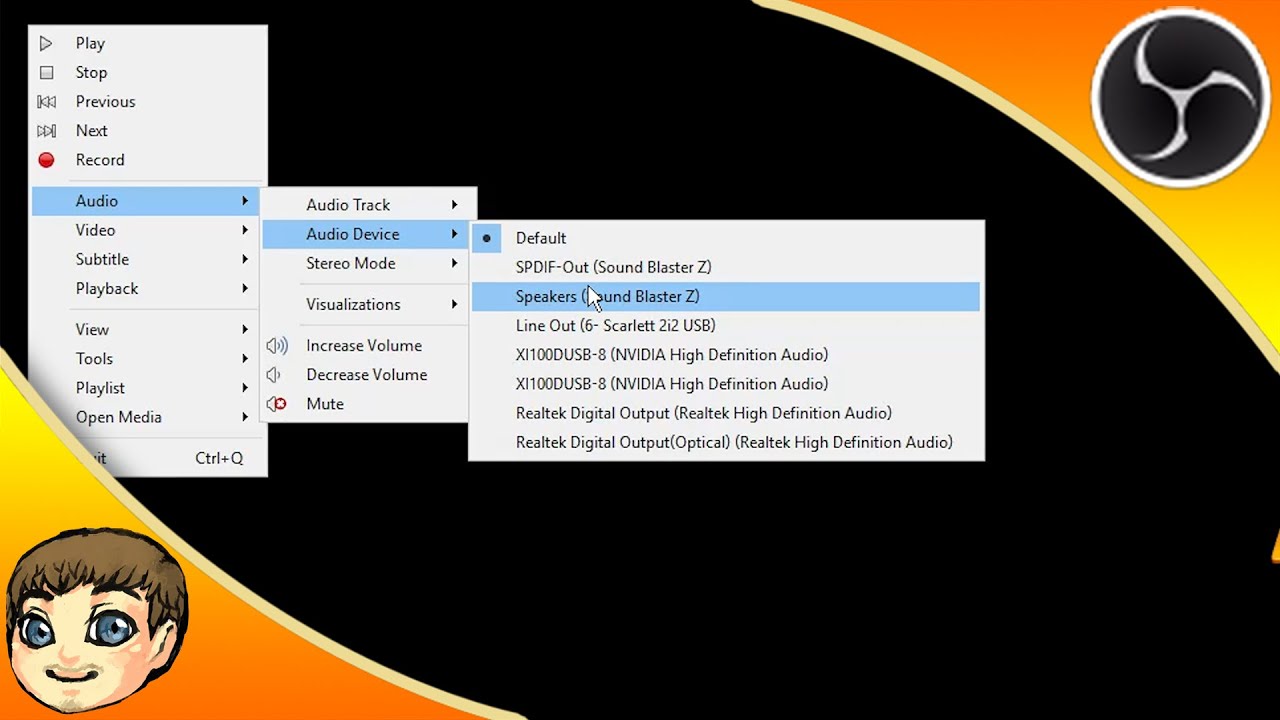The image size is (1280, 720).
Task: Click the Quit entry with Ctrl+Q
Action: [147, 458]
